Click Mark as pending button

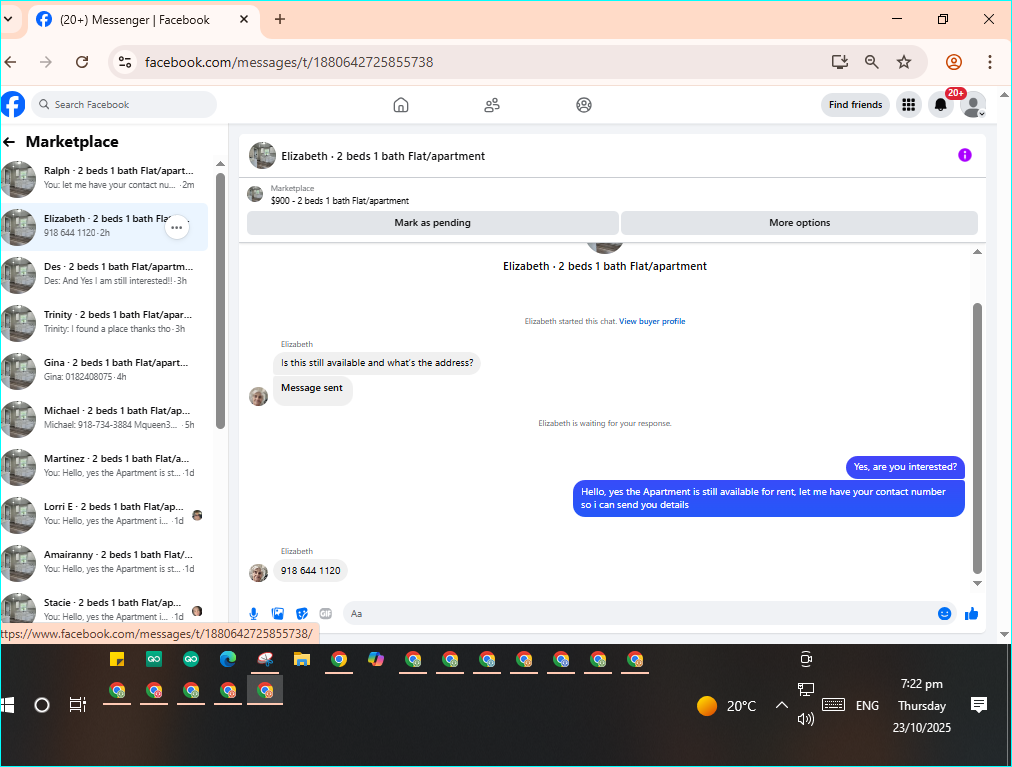[432, 223]
